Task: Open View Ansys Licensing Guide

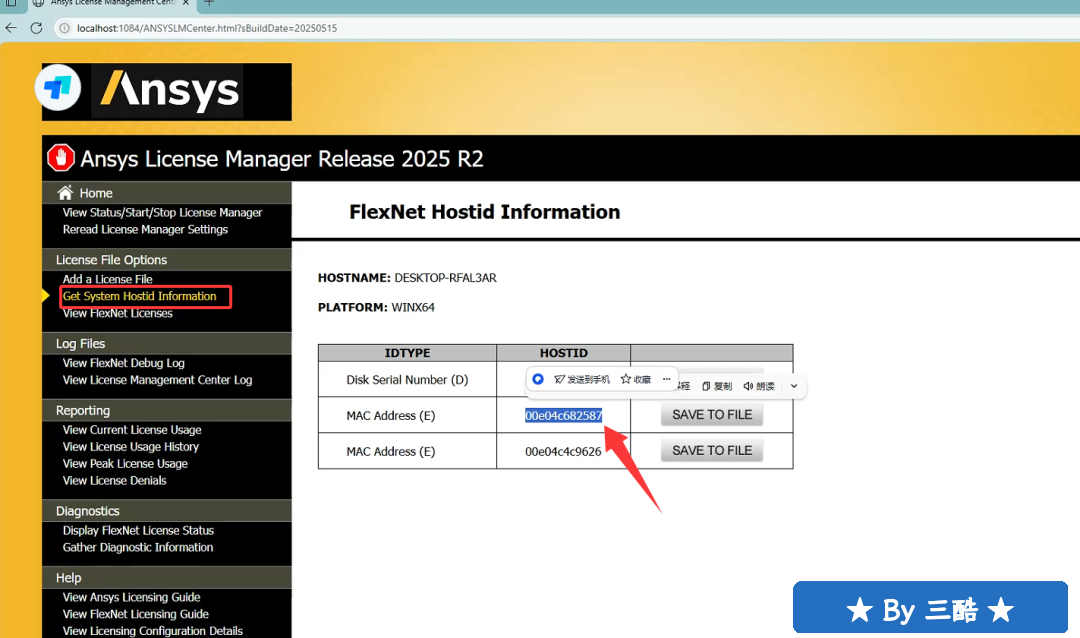Action: click(x=132, y=597)
